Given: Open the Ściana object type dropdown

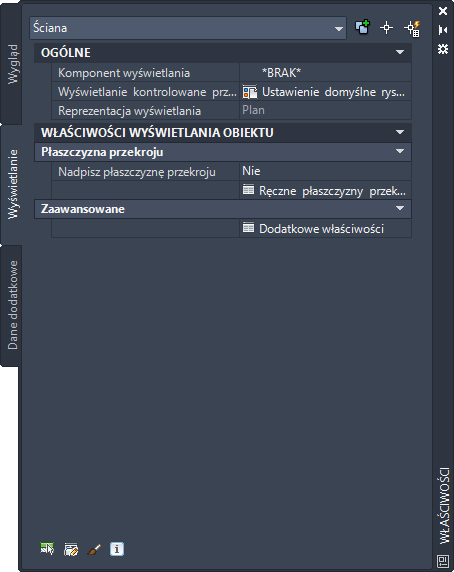Looking at the screenshot, I should pyautogui.click(x=188, y=28).
